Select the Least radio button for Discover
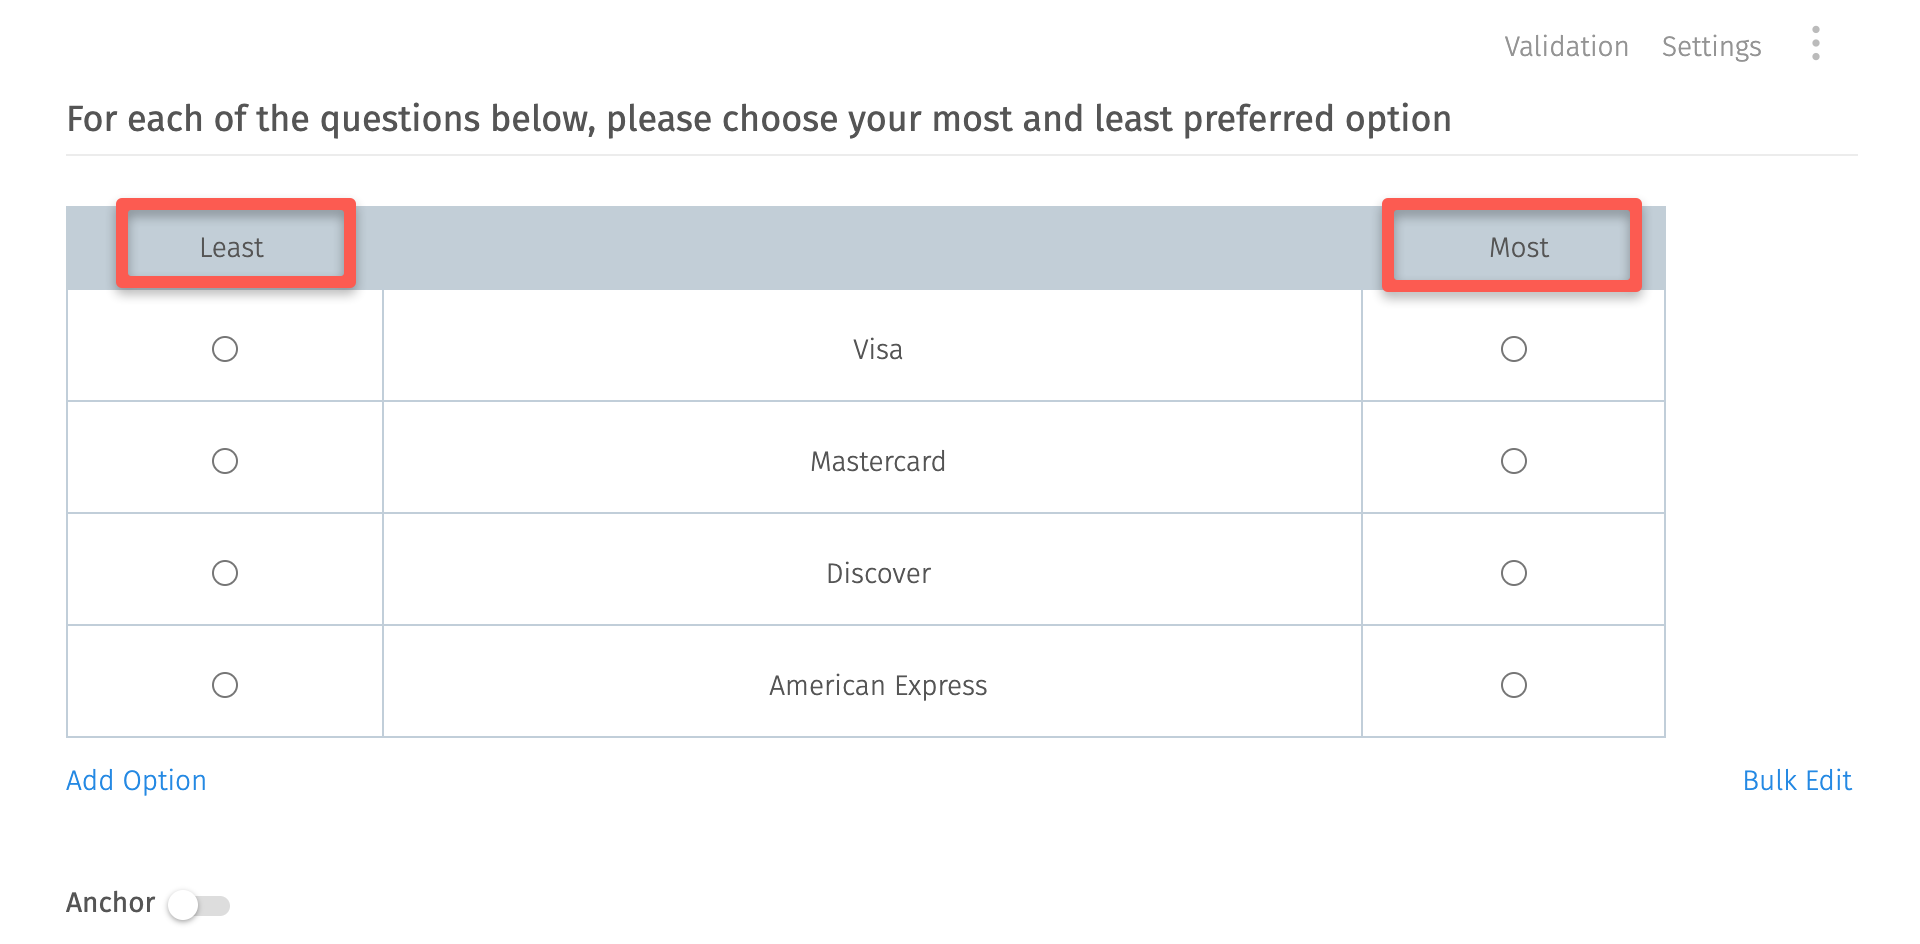Screen dimensions: 1920x944 225,573
